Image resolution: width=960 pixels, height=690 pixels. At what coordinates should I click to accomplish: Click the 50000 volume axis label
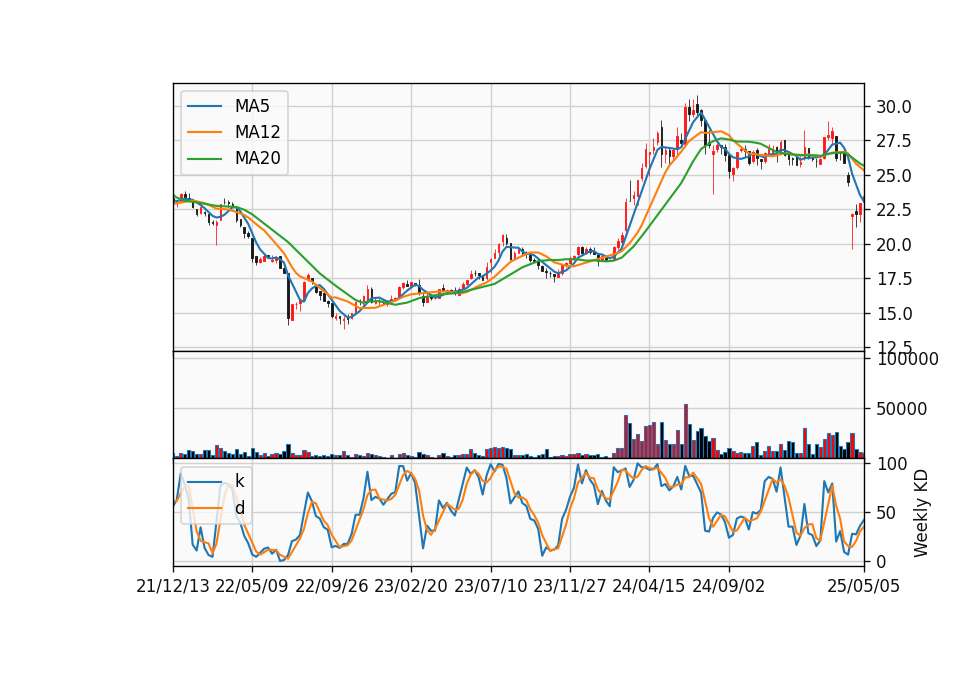901,409
